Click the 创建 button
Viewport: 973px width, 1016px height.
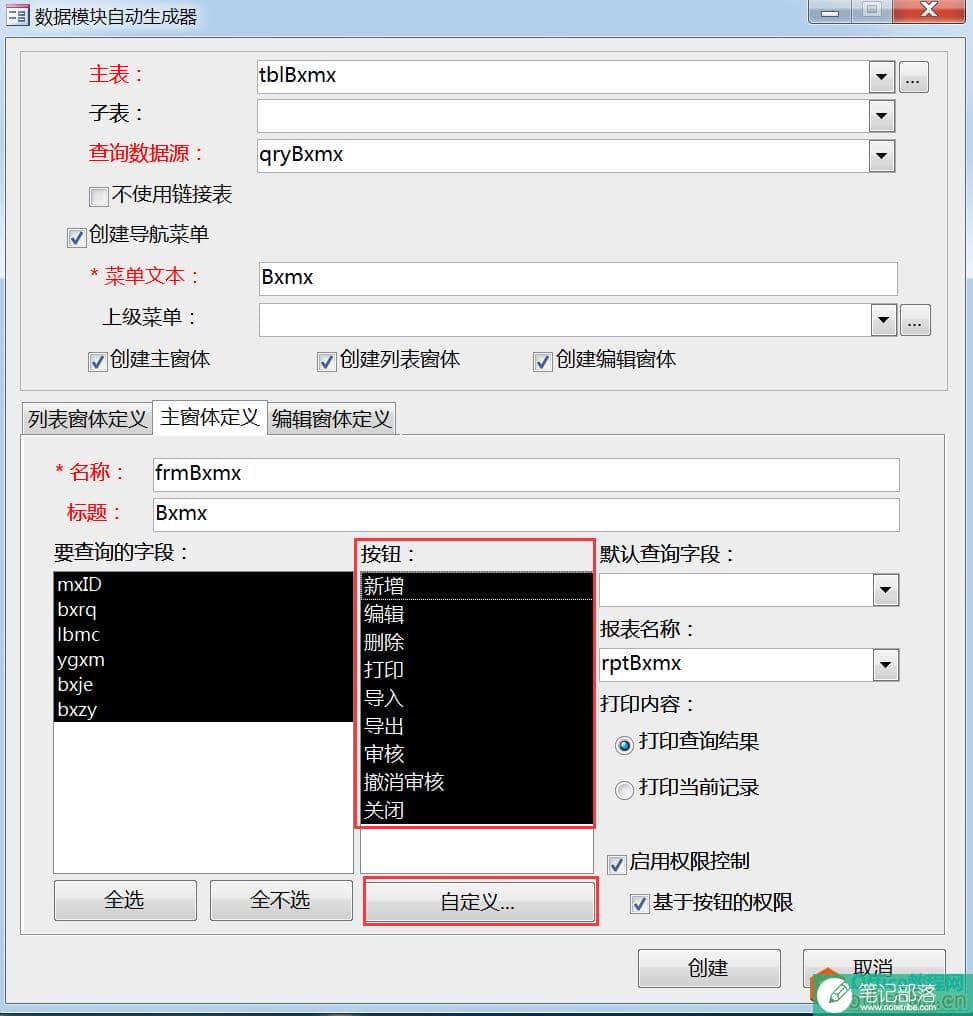click(x=709, y=968)
